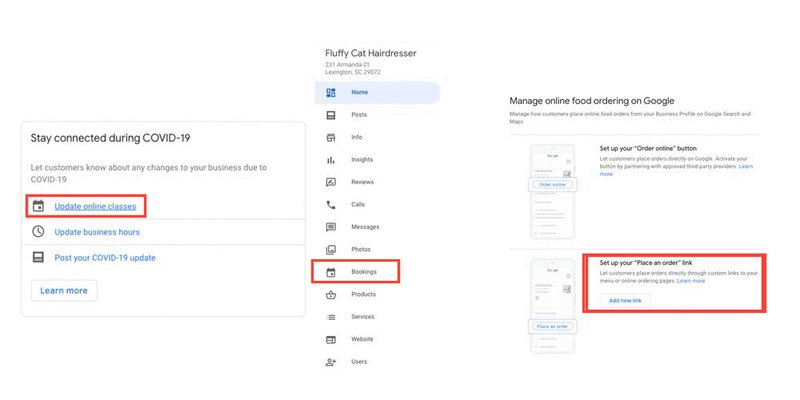This screenshot has height=400, width=800.
Task: Open Bookings from the sidebar
Action: click(364, 272)
